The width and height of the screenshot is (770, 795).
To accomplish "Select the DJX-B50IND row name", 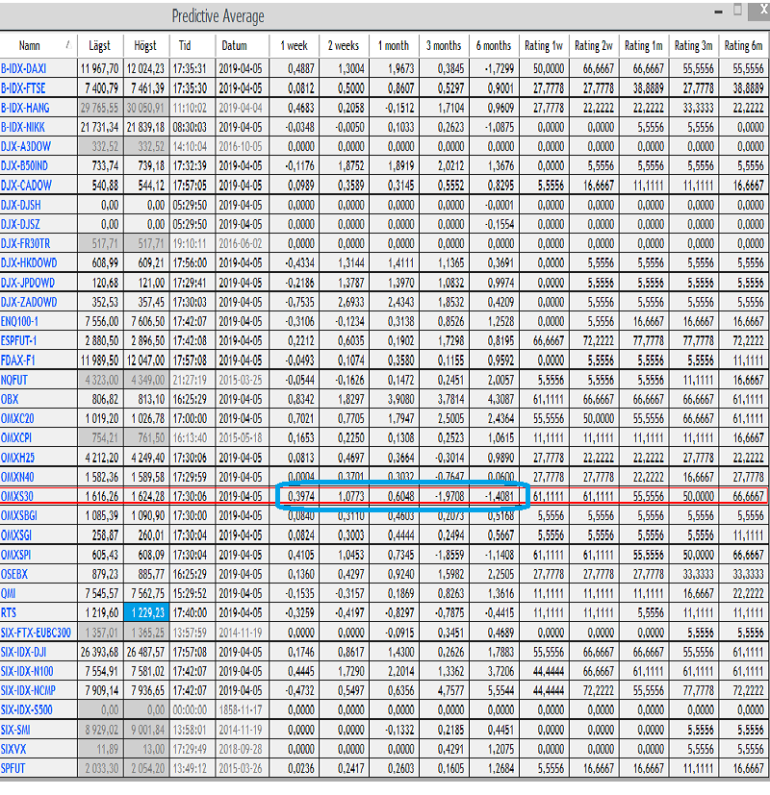I will (x=24, y=166).
